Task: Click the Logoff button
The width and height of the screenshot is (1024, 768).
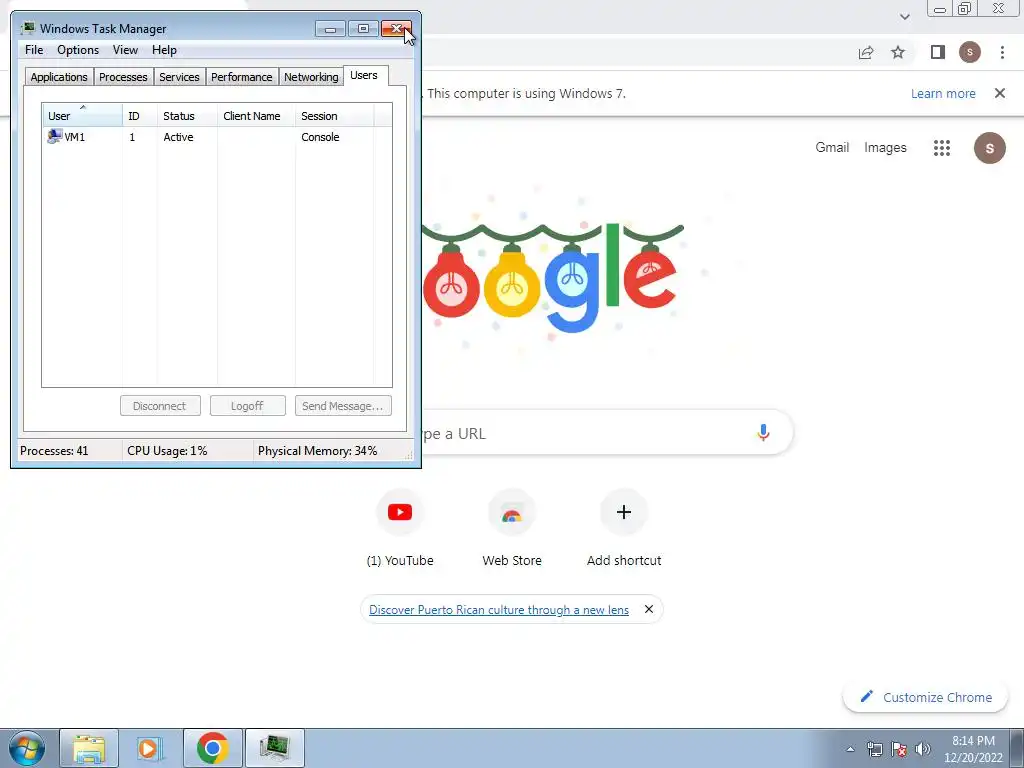Action: (x=248, y=406)
